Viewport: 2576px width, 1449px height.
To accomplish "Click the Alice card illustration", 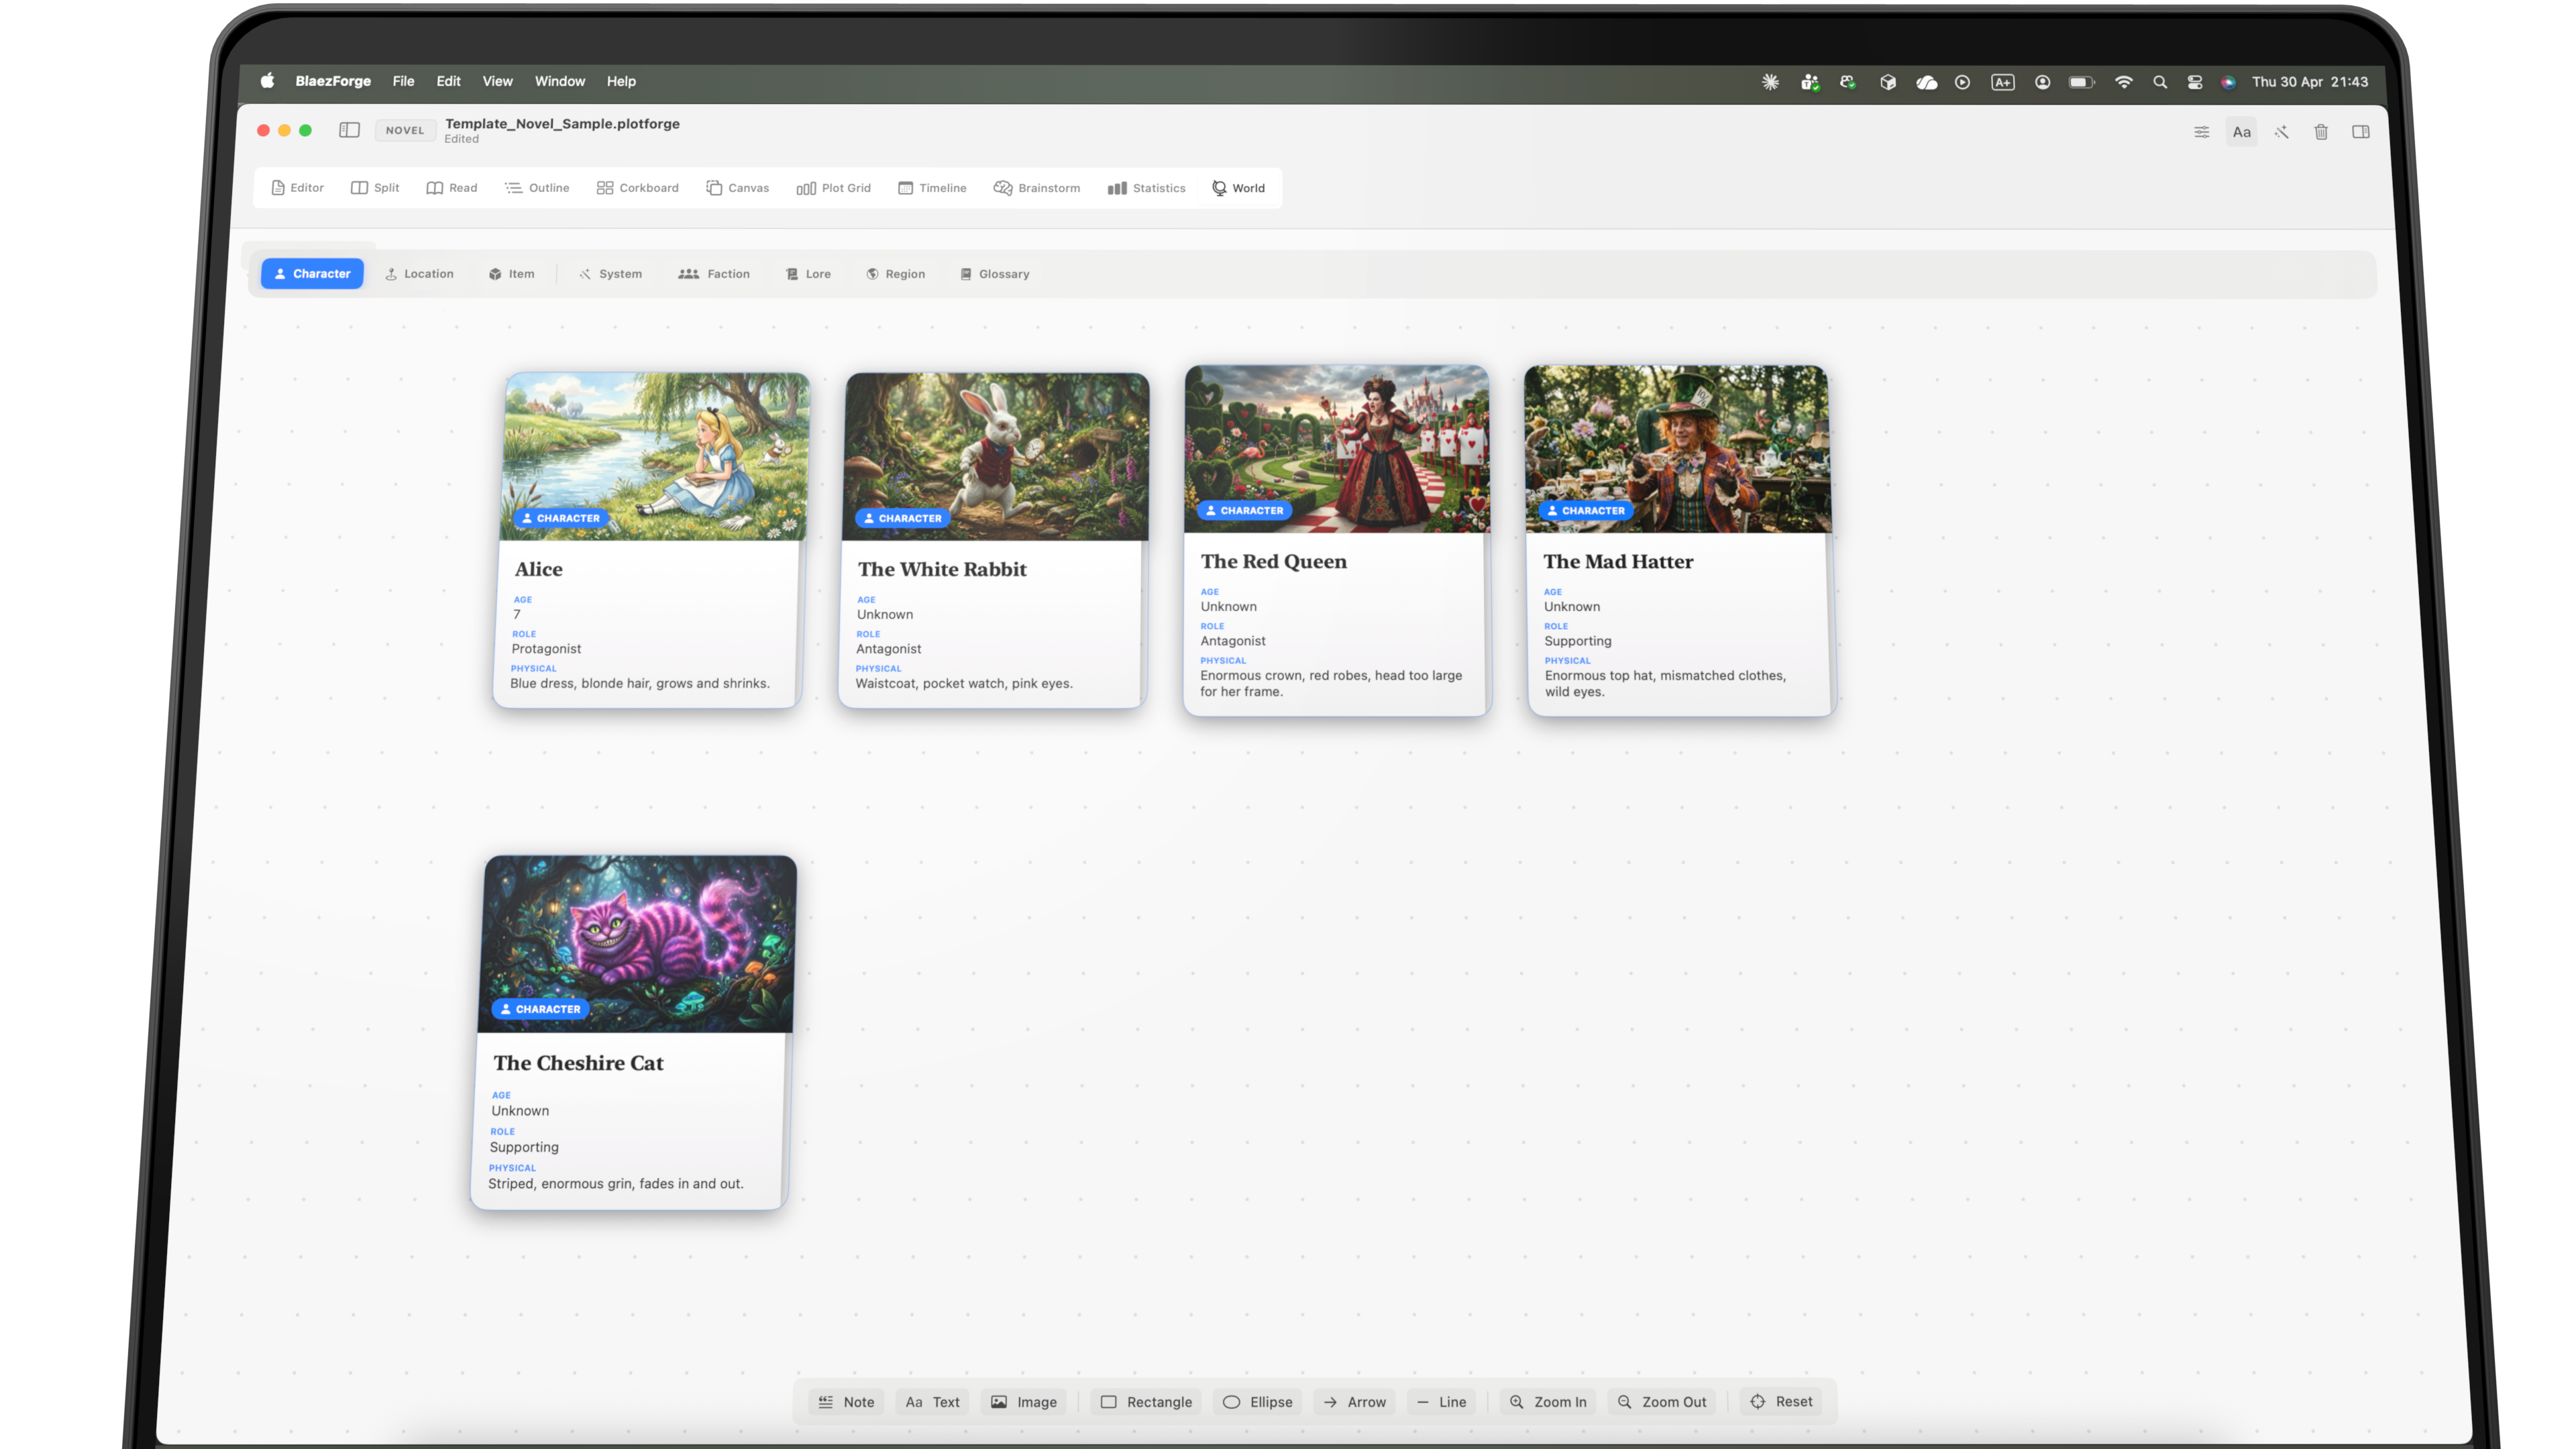I will pyautogui.click(x=654, y=456).
